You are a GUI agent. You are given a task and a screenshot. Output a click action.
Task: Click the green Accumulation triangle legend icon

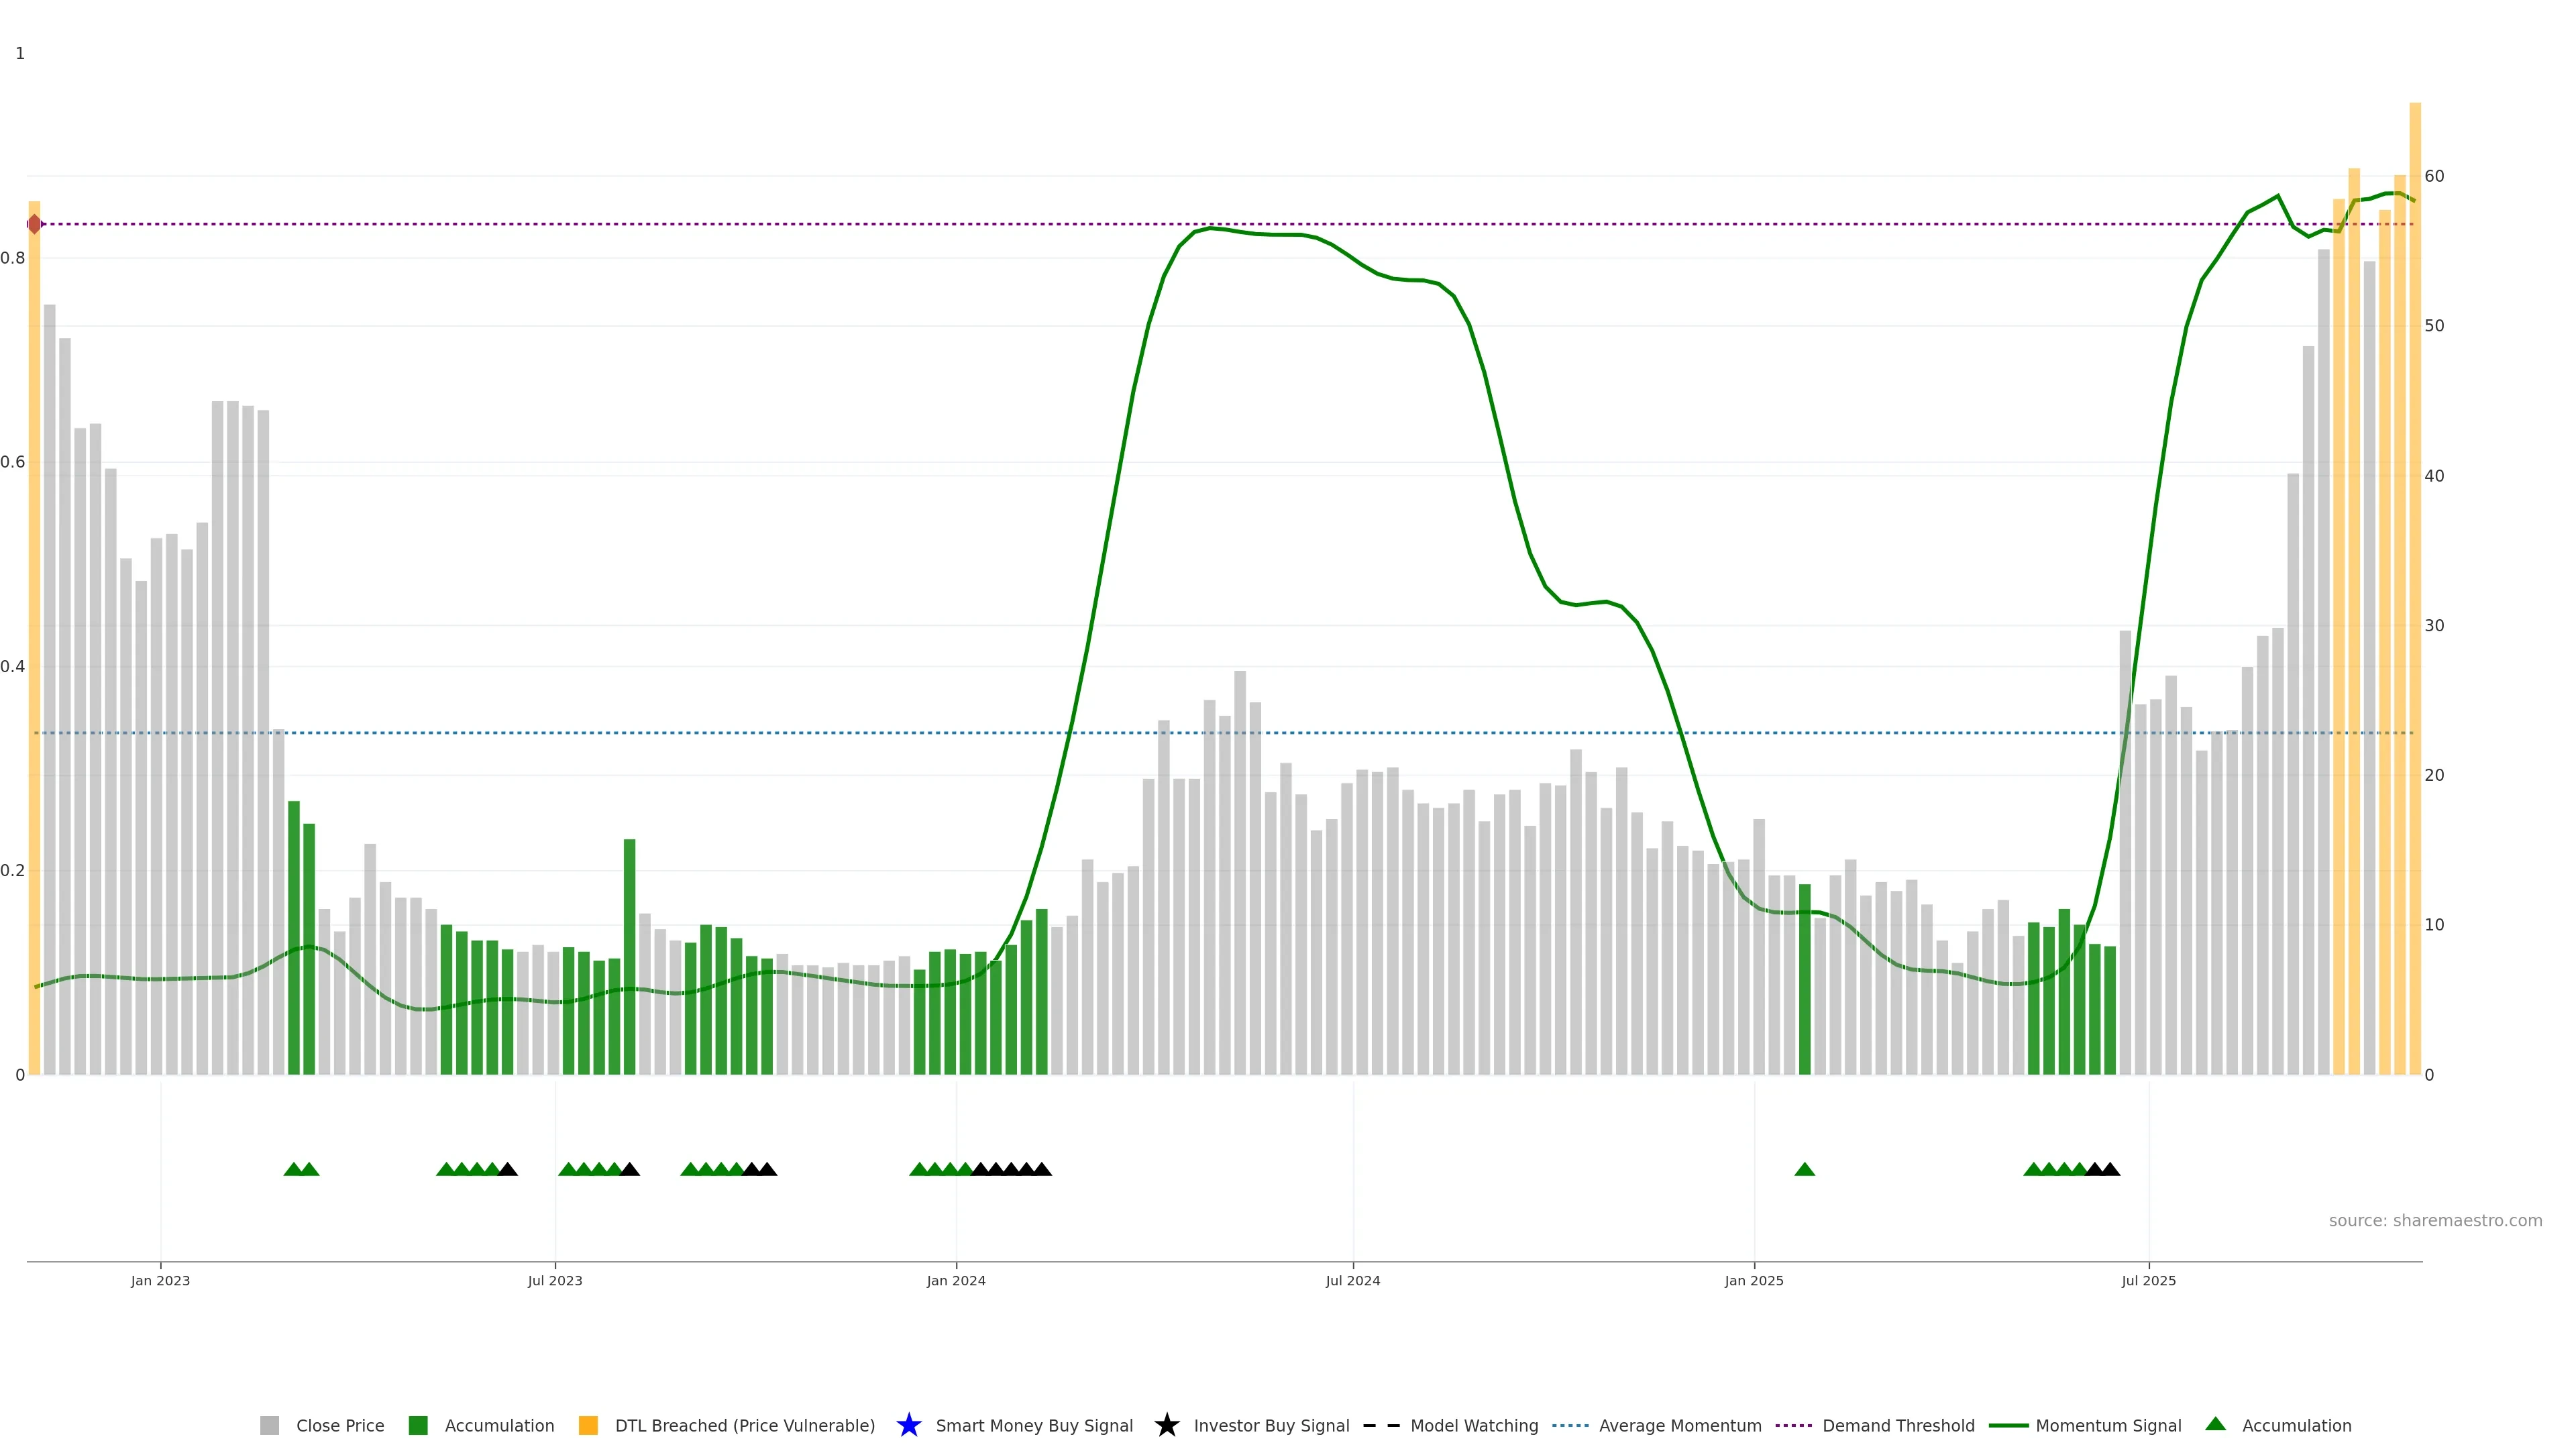(2216, 1424)
